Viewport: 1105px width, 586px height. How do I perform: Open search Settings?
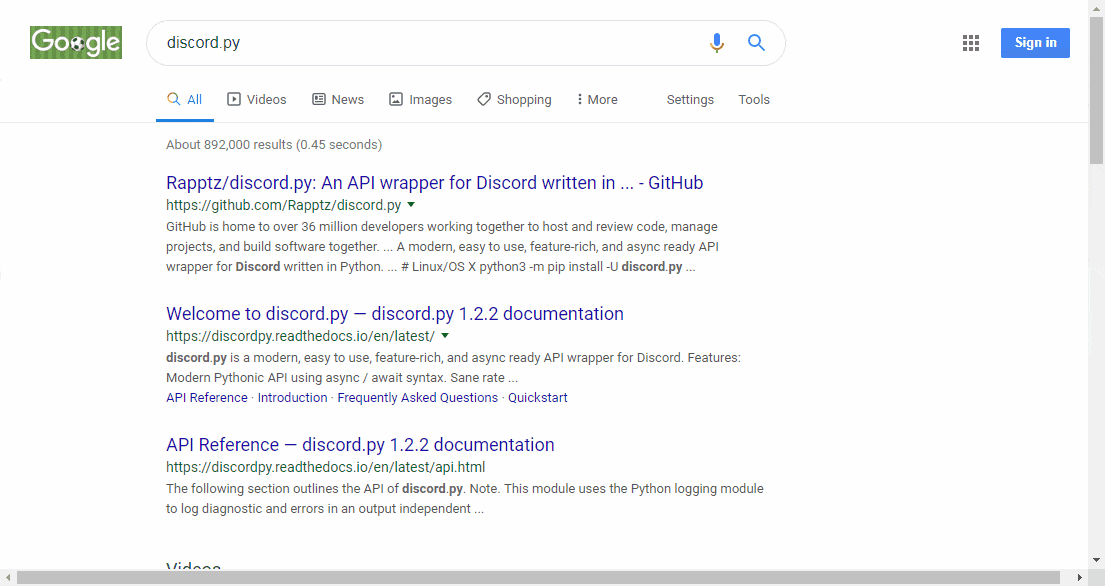point(690,99)
